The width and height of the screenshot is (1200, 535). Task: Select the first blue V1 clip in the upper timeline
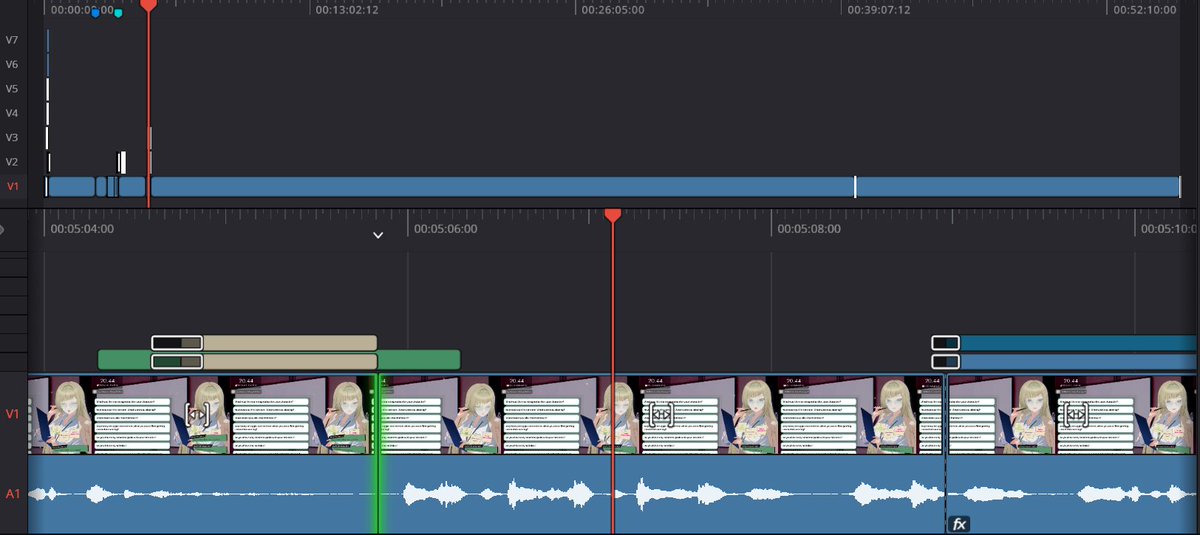71,186
